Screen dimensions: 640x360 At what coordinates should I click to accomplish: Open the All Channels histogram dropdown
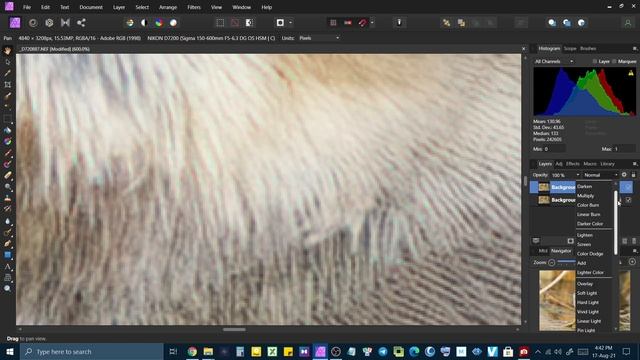point(553,61)
